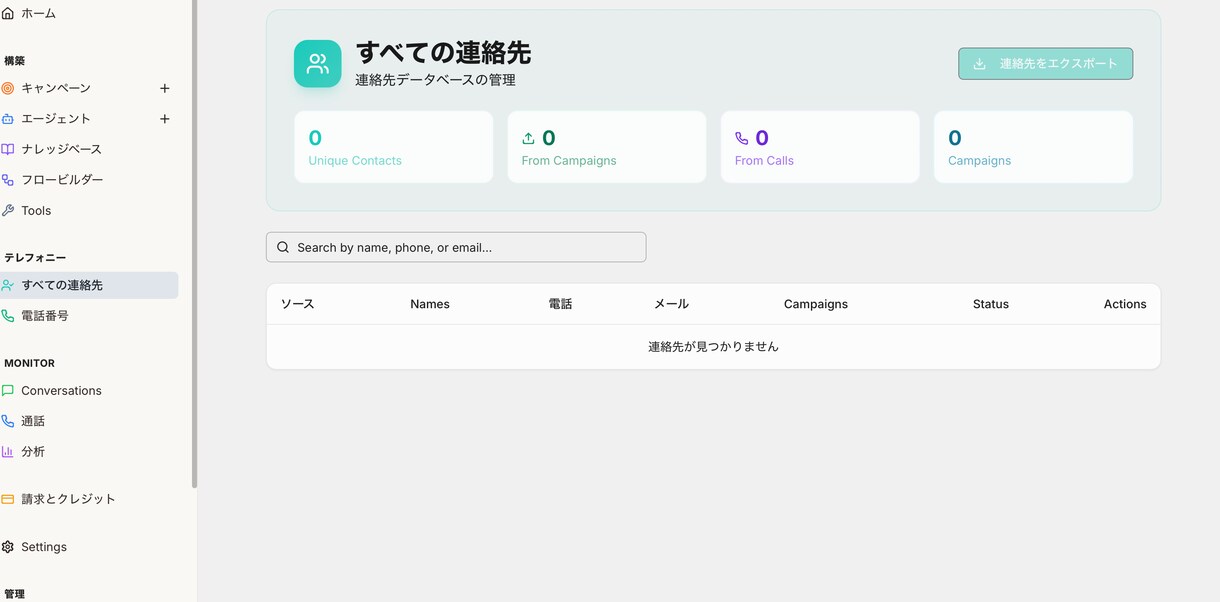Open 請求とクレジット page
Screen dimensions: 1220x602
pos(68,499)
